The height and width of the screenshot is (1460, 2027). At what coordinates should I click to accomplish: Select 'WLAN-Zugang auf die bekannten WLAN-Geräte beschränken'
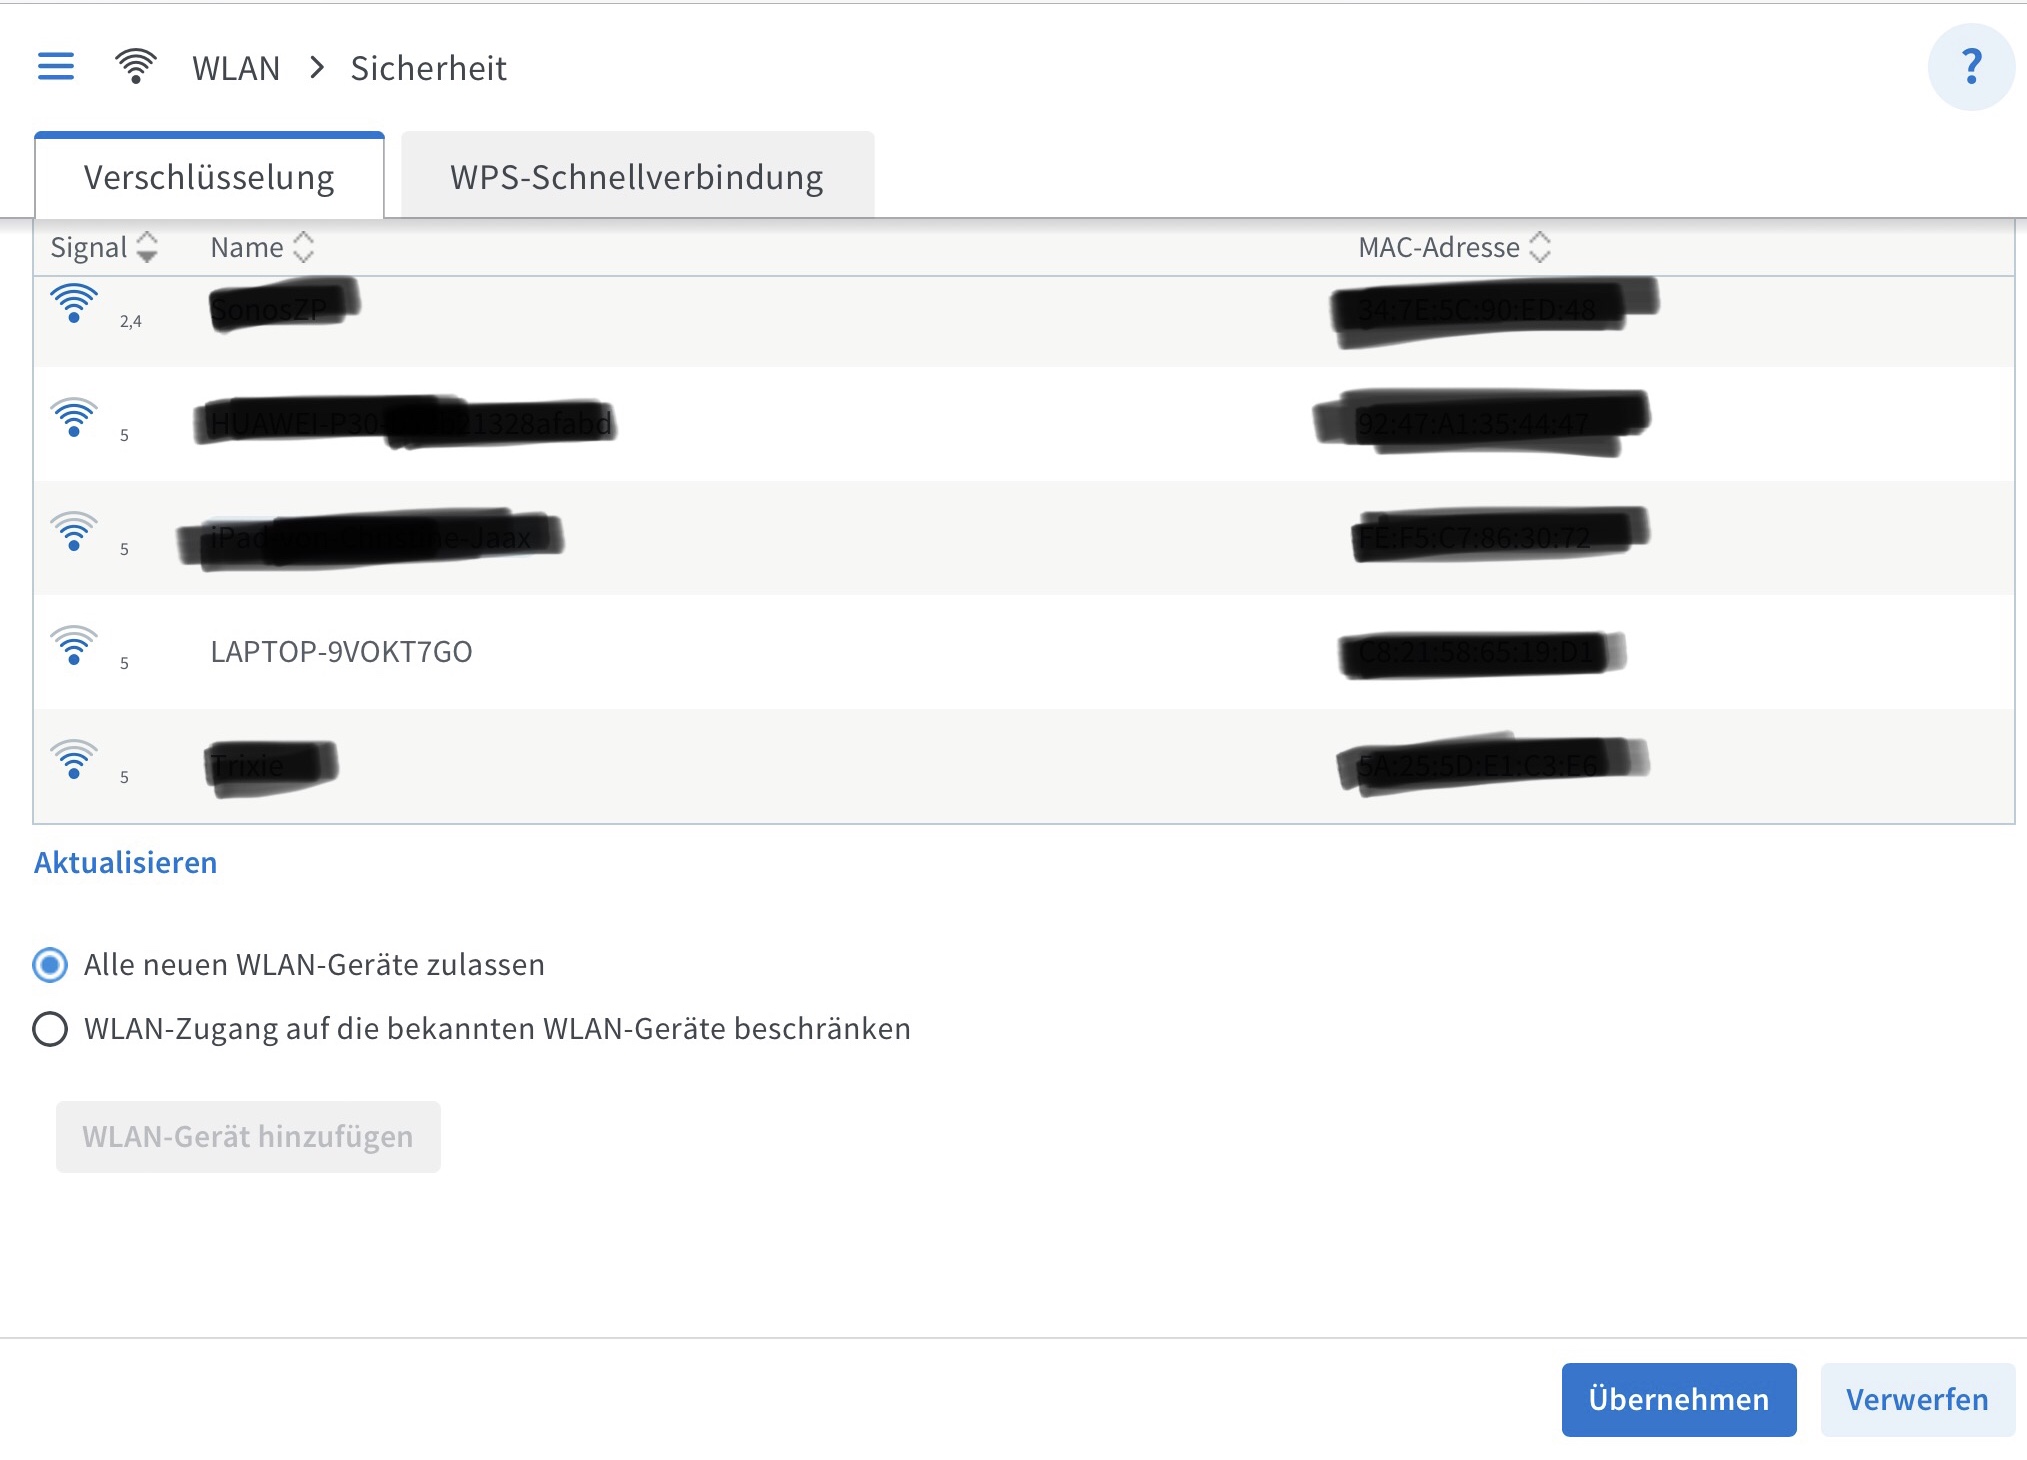point(50,1029)
